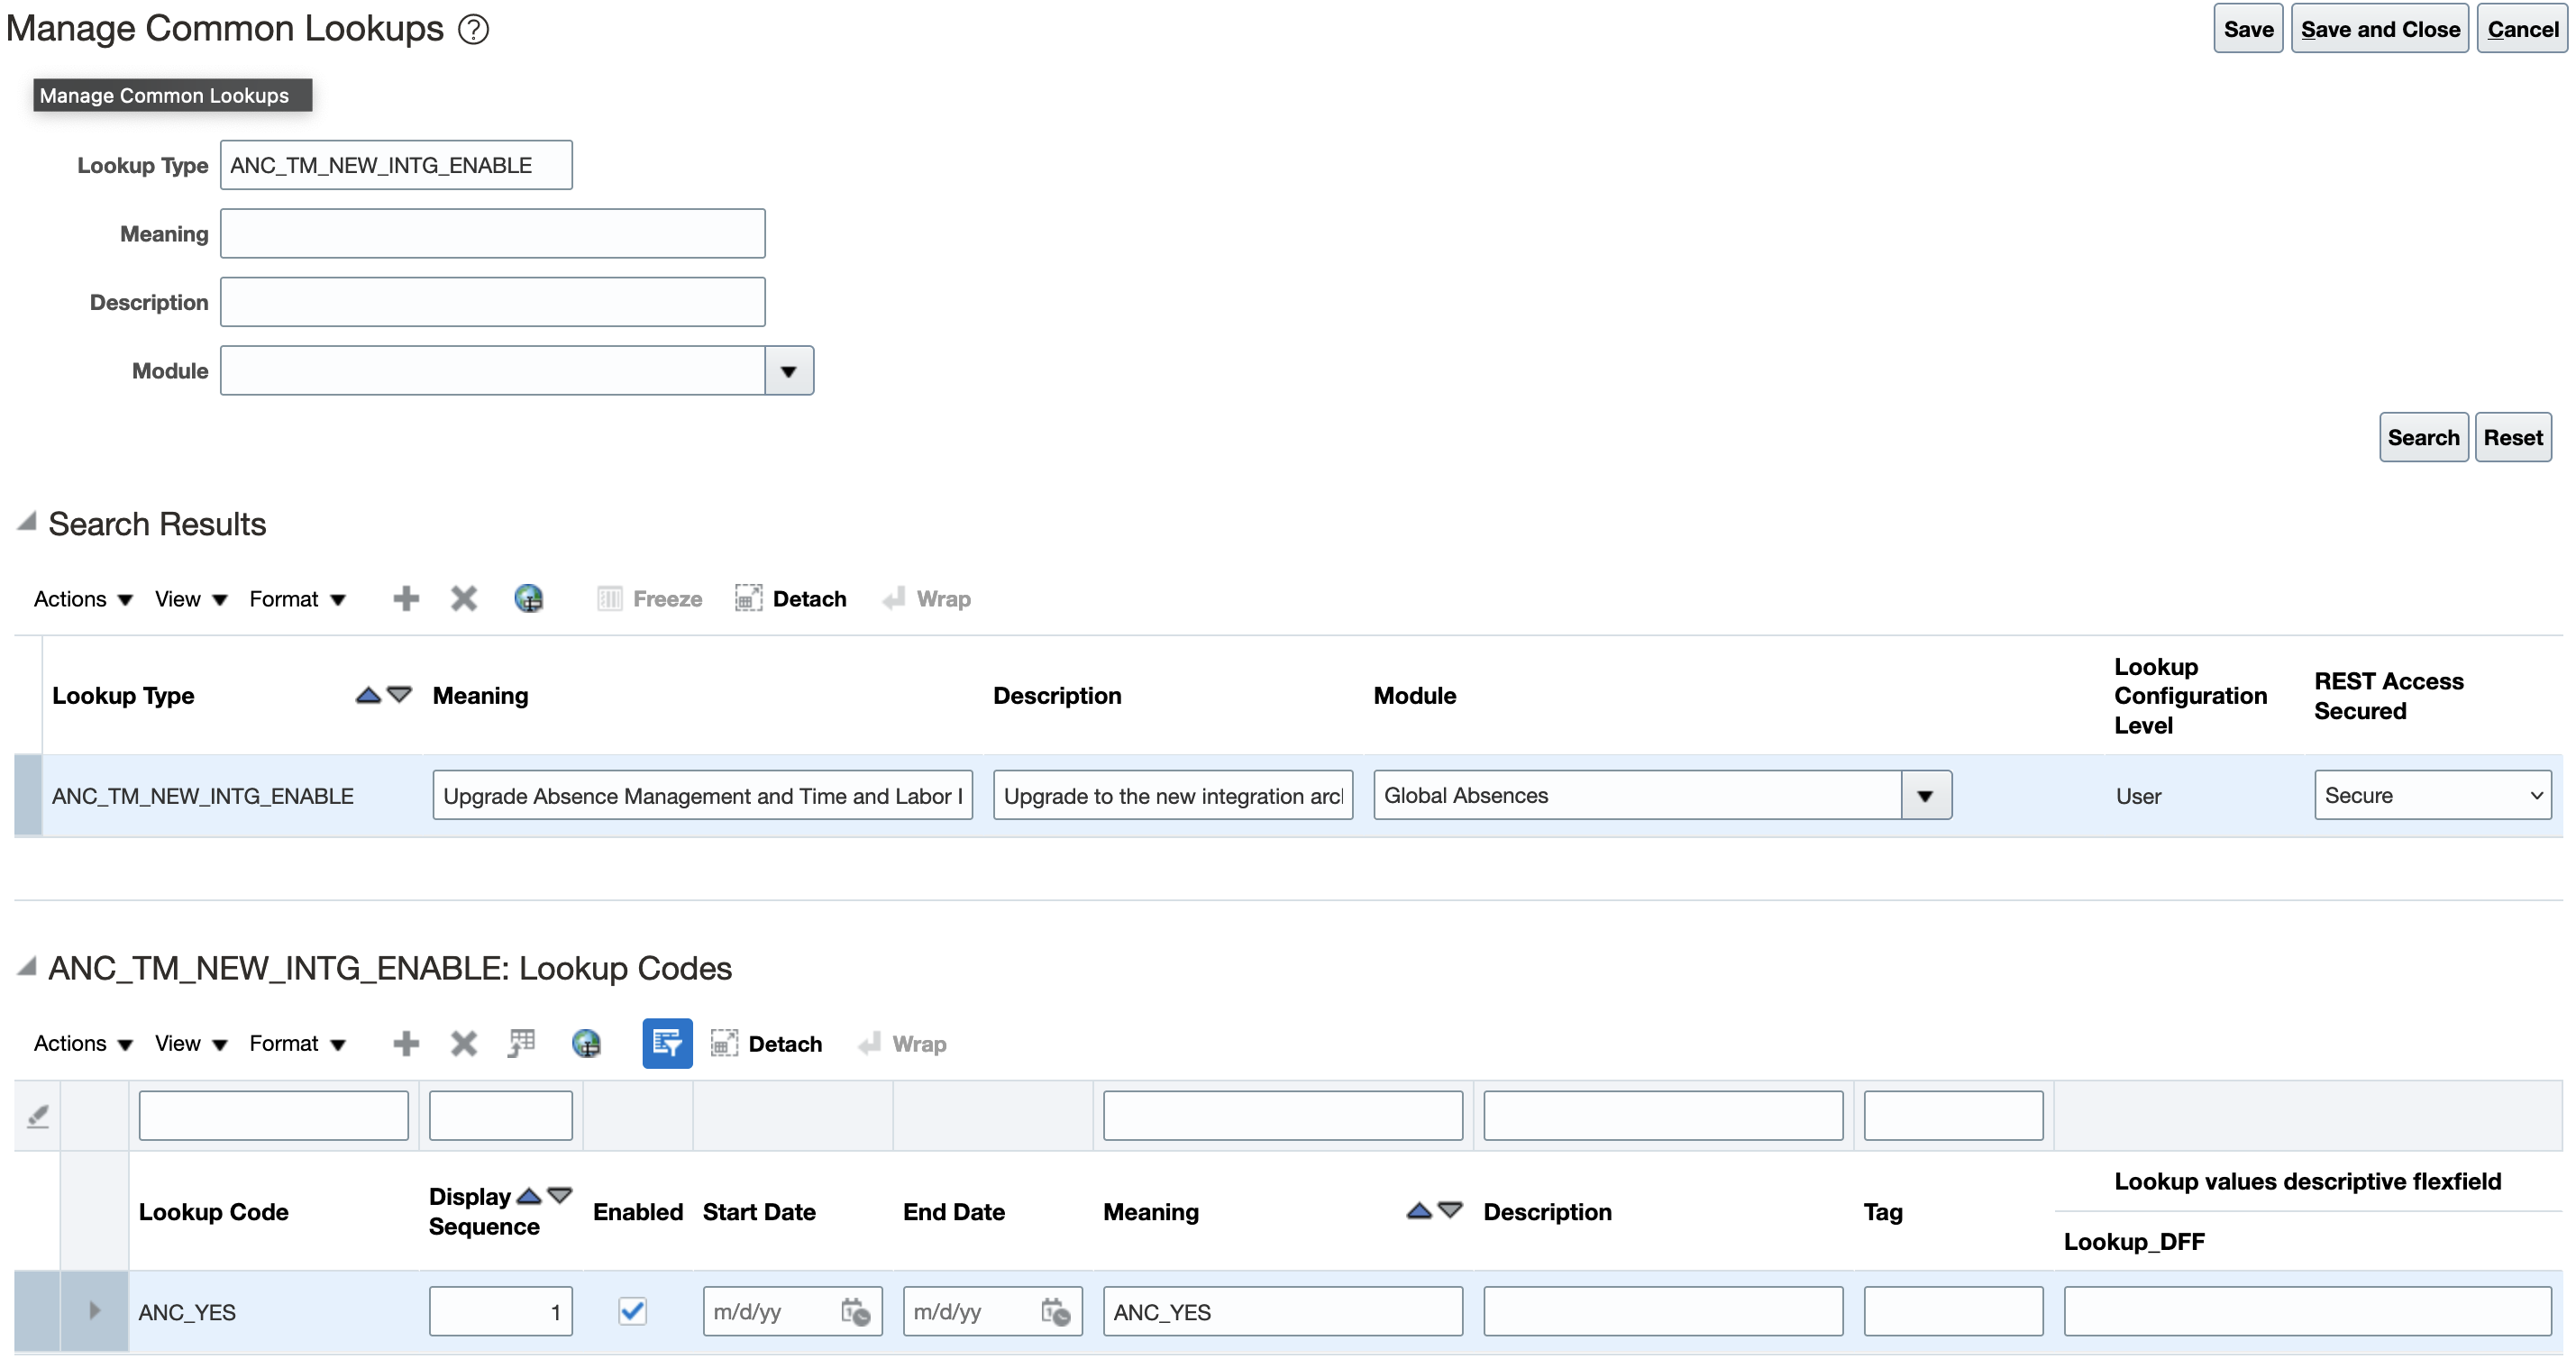Toggle the Query By Example filter row
The height and width of the screenshot is (1359, 2576).
[x=667, y=1043]
